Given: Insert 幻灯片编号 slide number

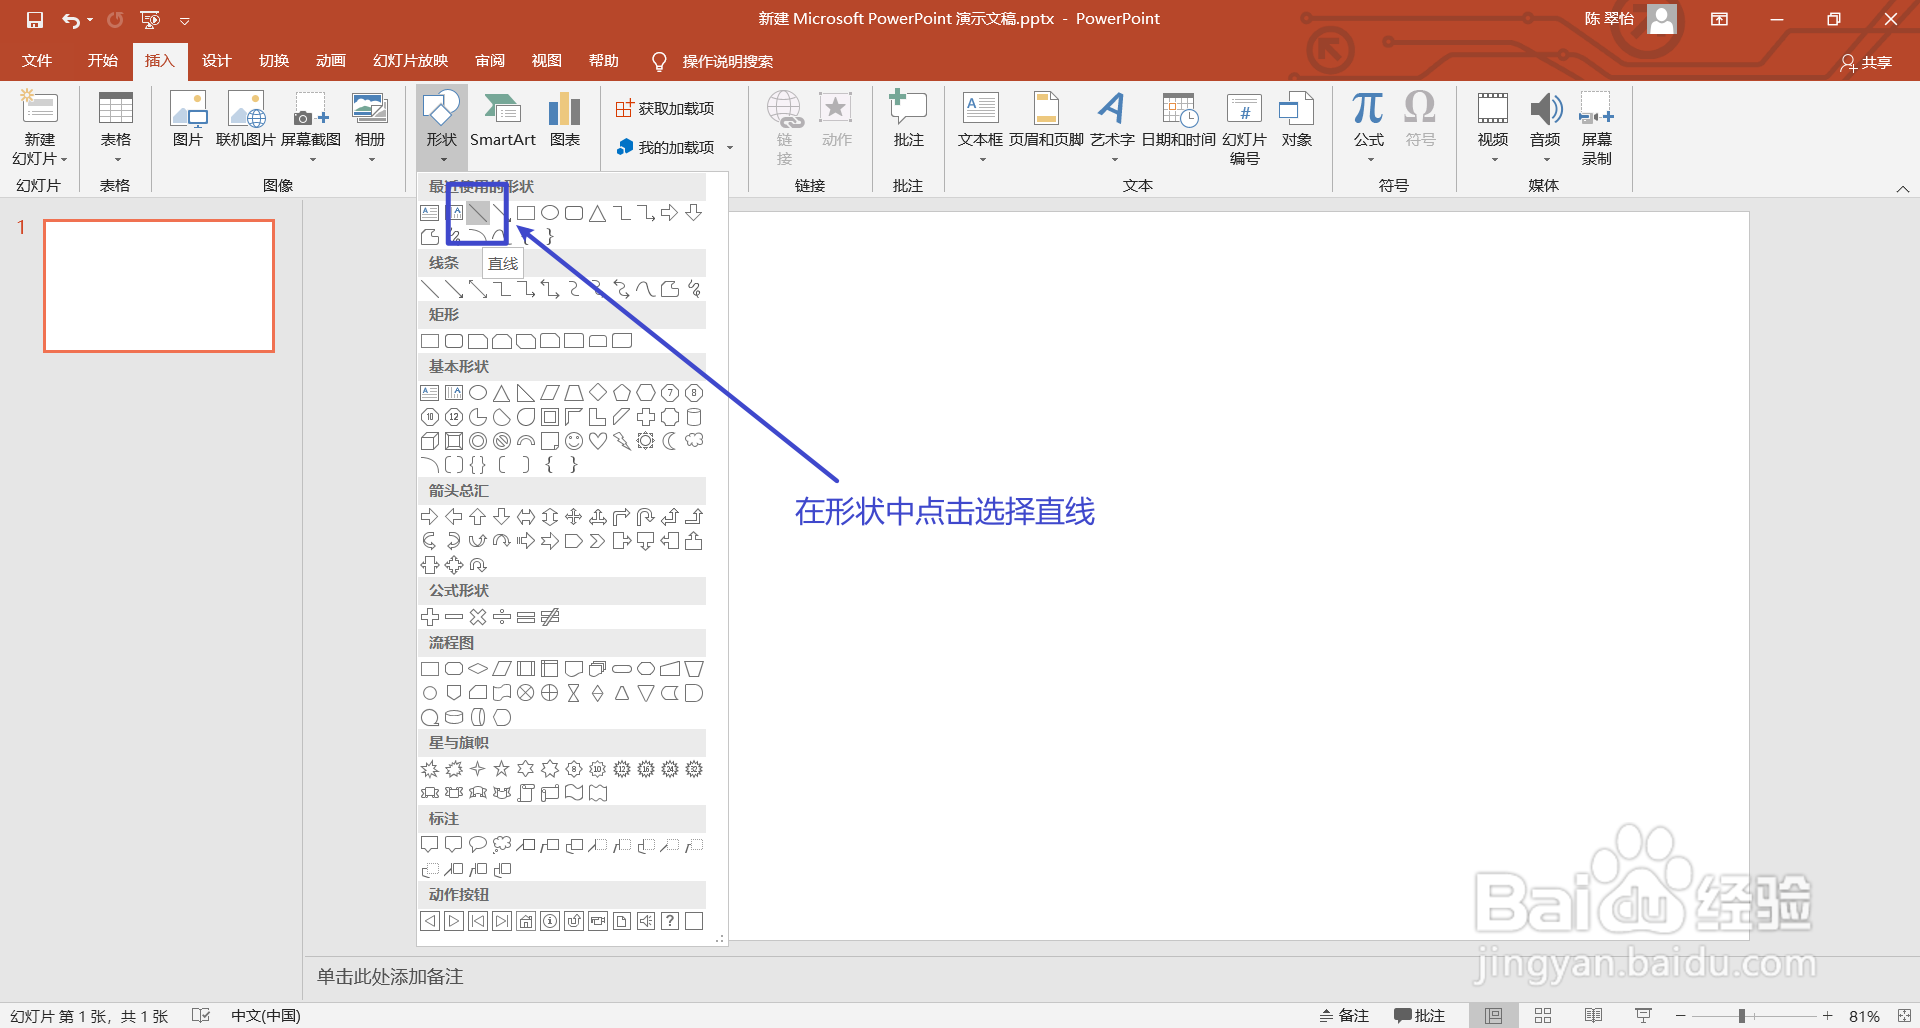Looking at the screenshot, I should [x=1244, y=129].
